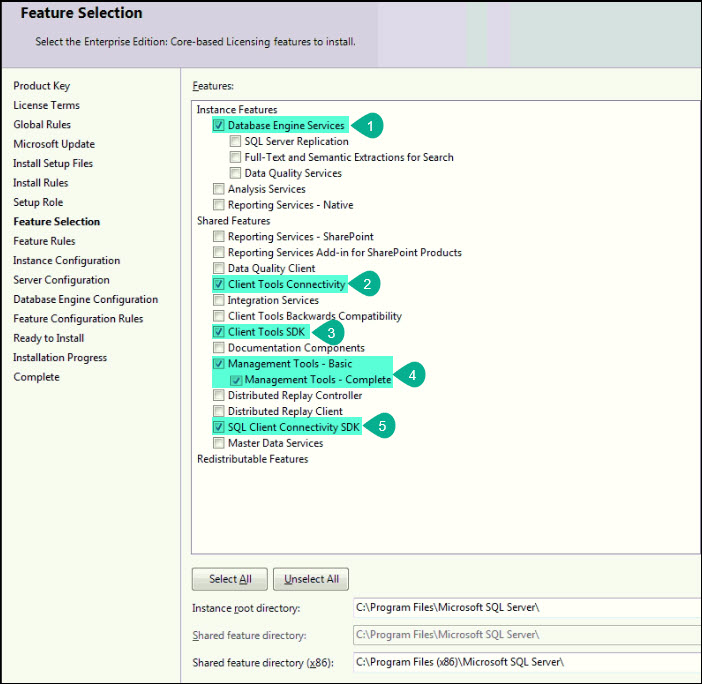Screen dimensions: 702x684
Task: Select the Integration Services label
Action: pos(273,300)
